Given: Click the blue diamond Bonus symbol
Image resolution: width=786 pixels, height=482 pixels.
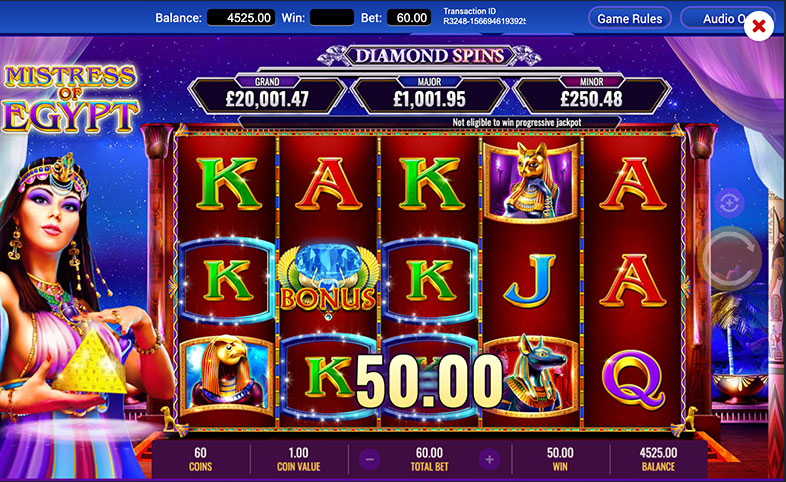Looking at the screenshot, I should click(328, 283).
